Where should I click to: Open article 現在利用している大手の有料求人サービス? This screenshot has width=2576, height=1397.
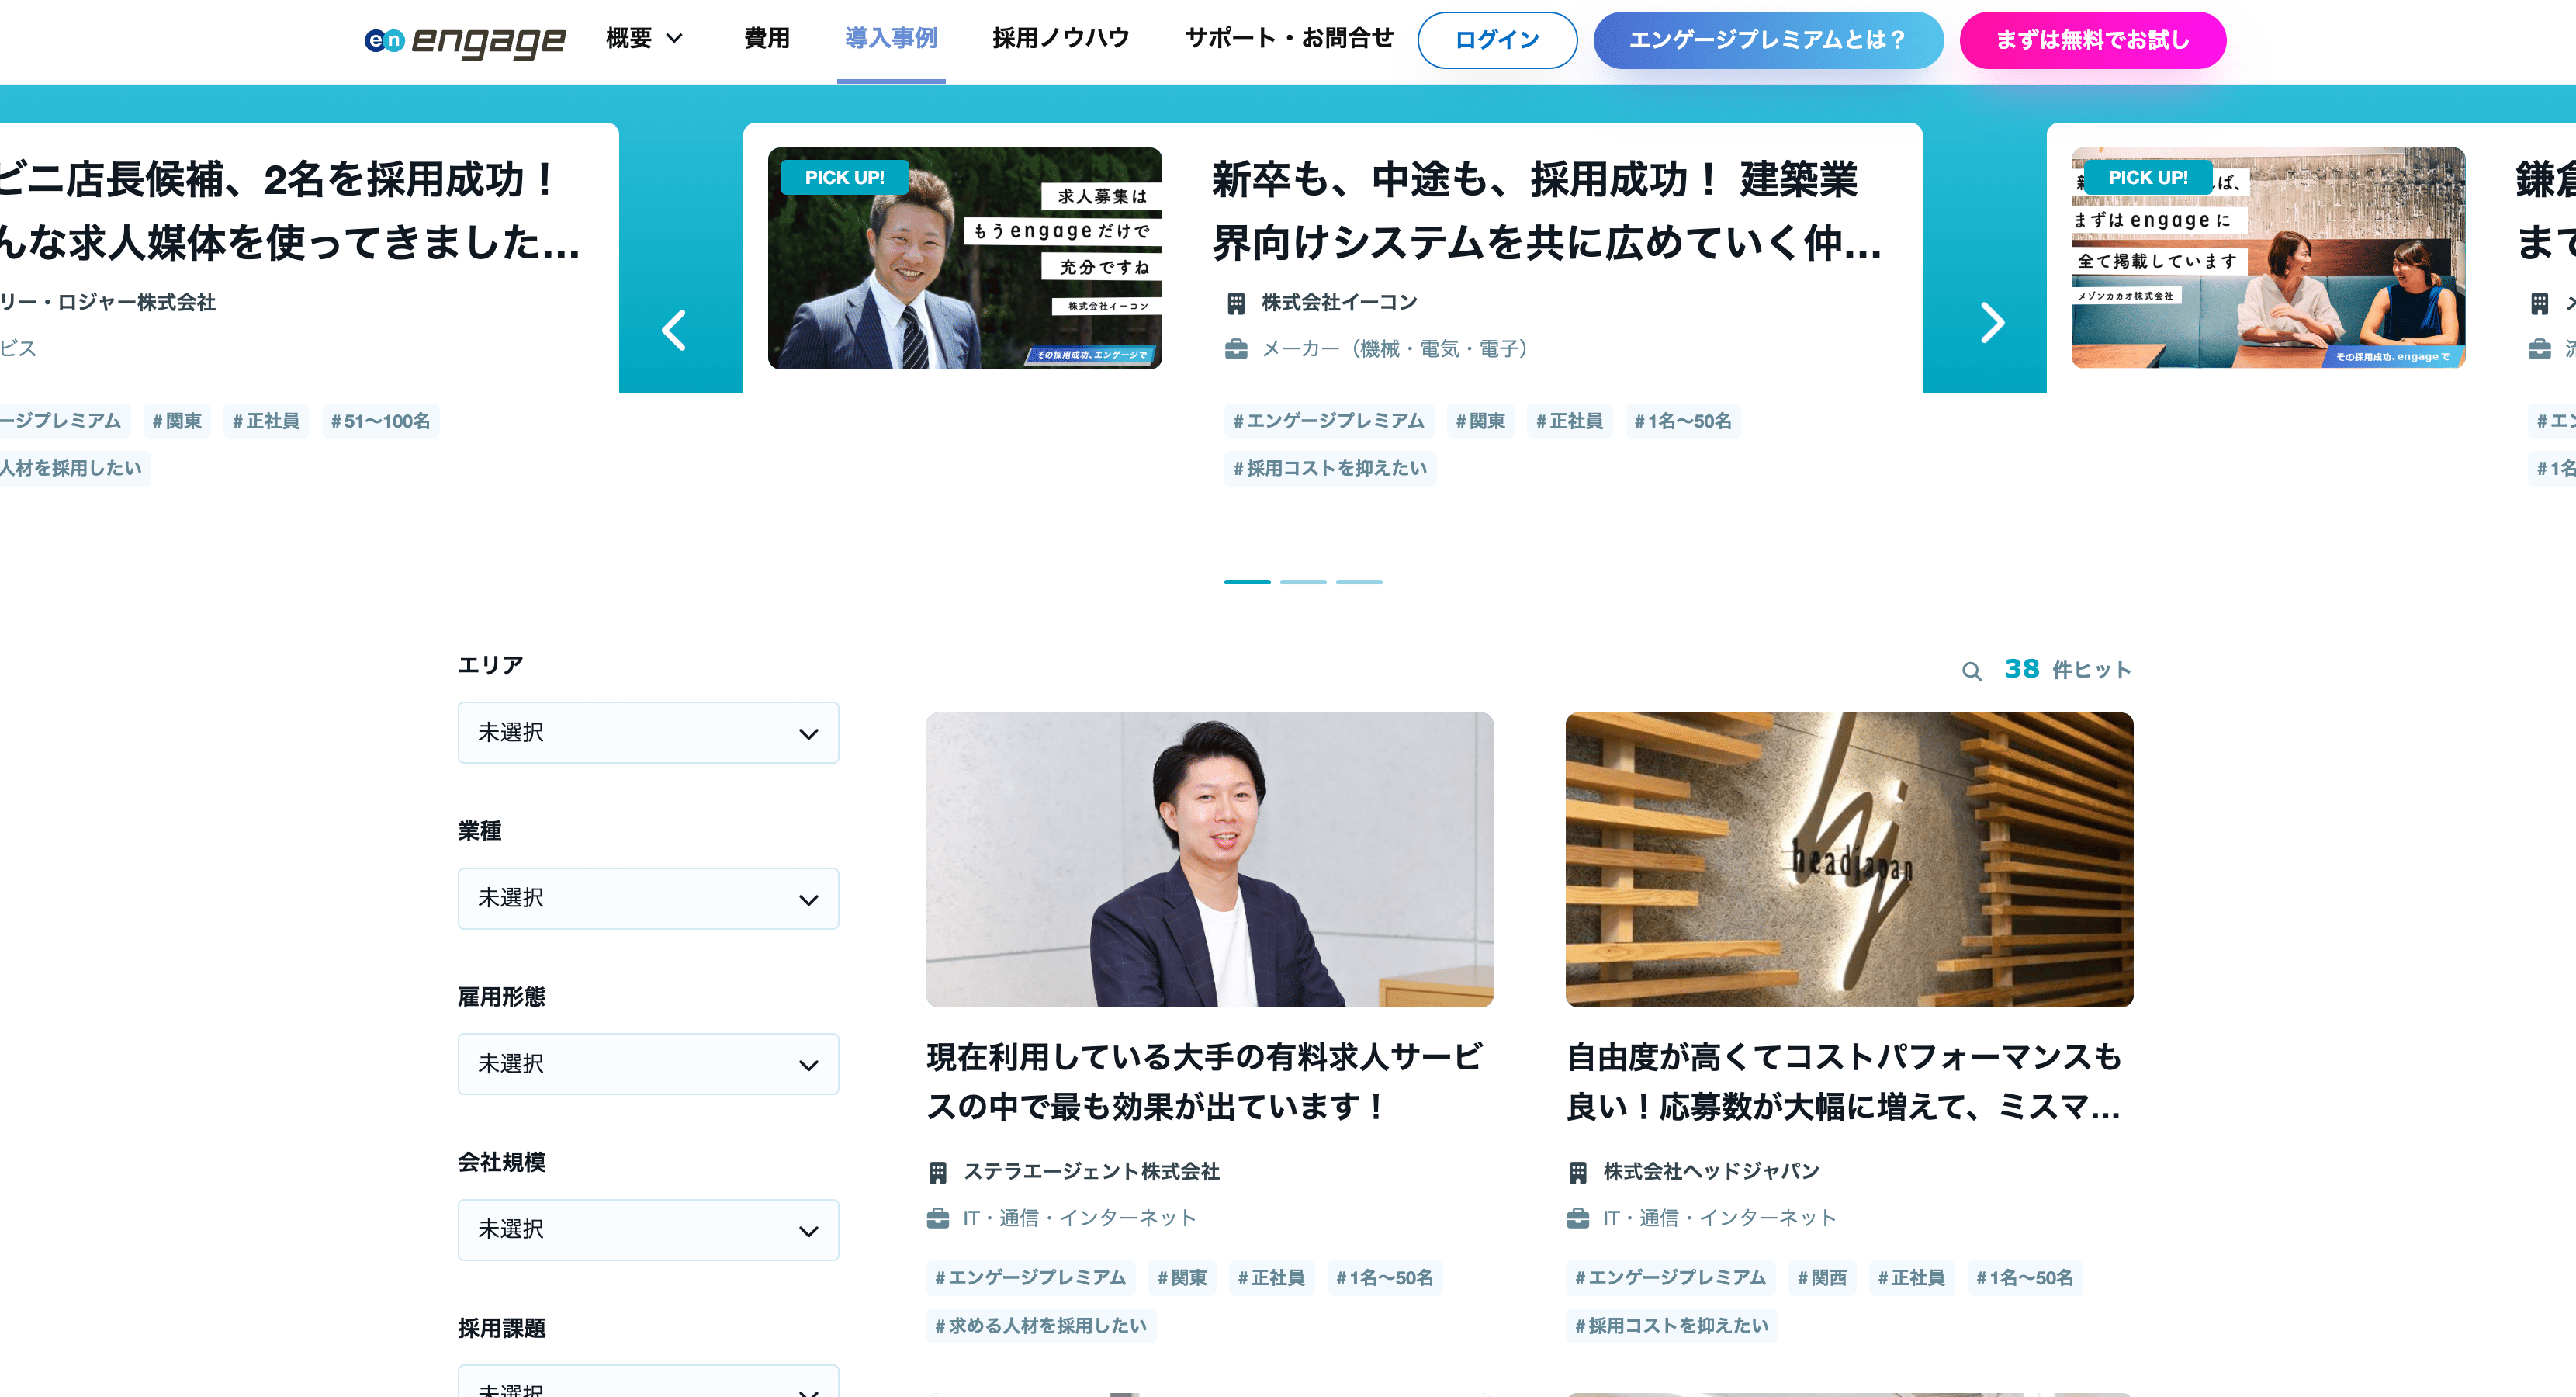pos(1205,1082)
